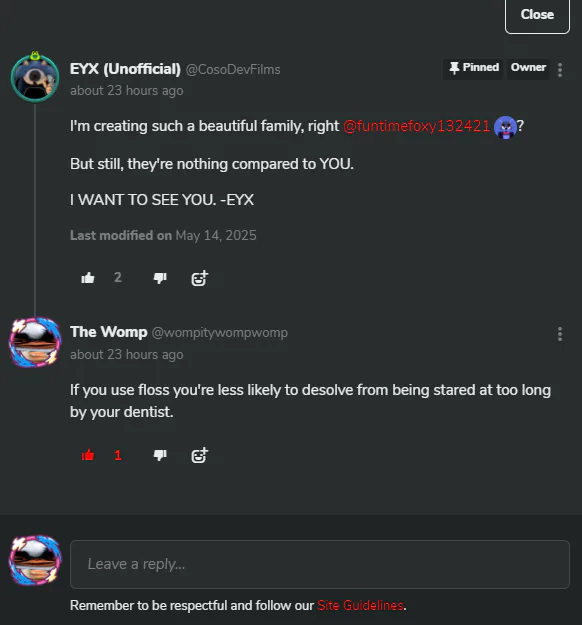Click the Close button

point(537,15)
